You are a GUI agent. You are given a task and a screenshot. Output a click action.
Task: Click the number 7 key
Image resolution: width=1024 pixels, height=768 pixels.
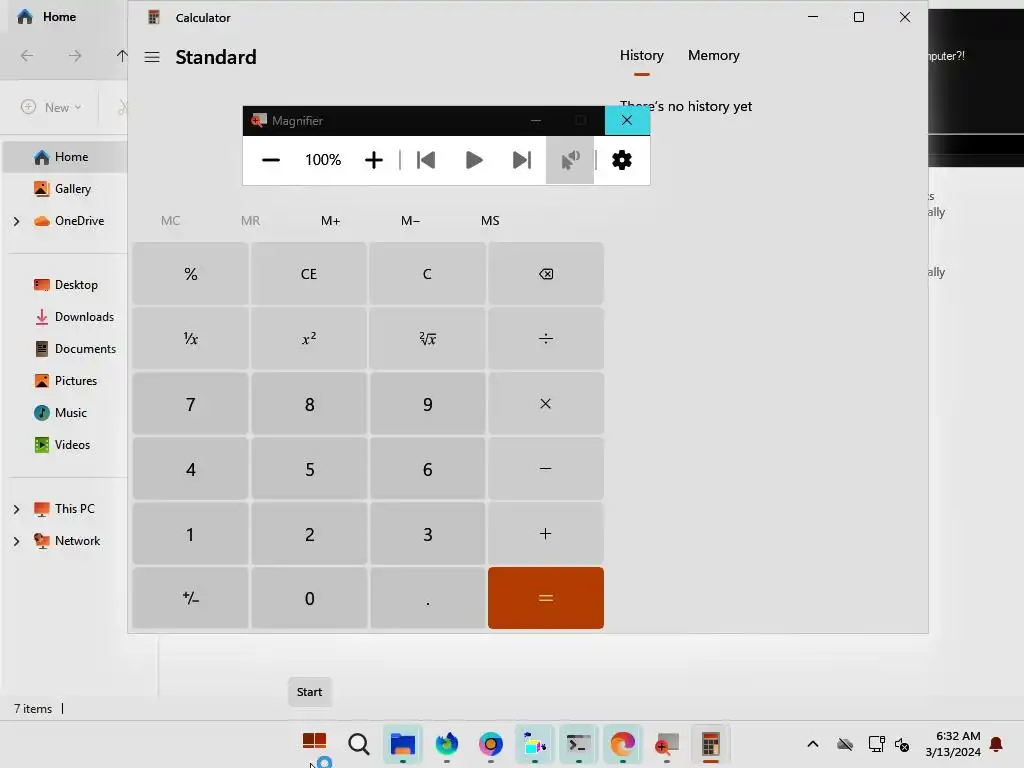click(191, 404)
